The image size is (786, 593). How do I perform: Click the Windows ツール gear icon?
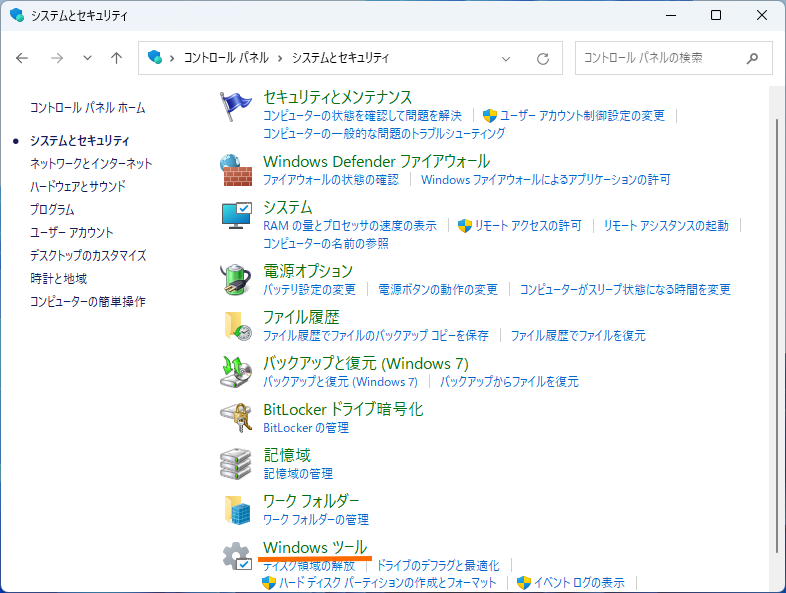pos(237,556)
